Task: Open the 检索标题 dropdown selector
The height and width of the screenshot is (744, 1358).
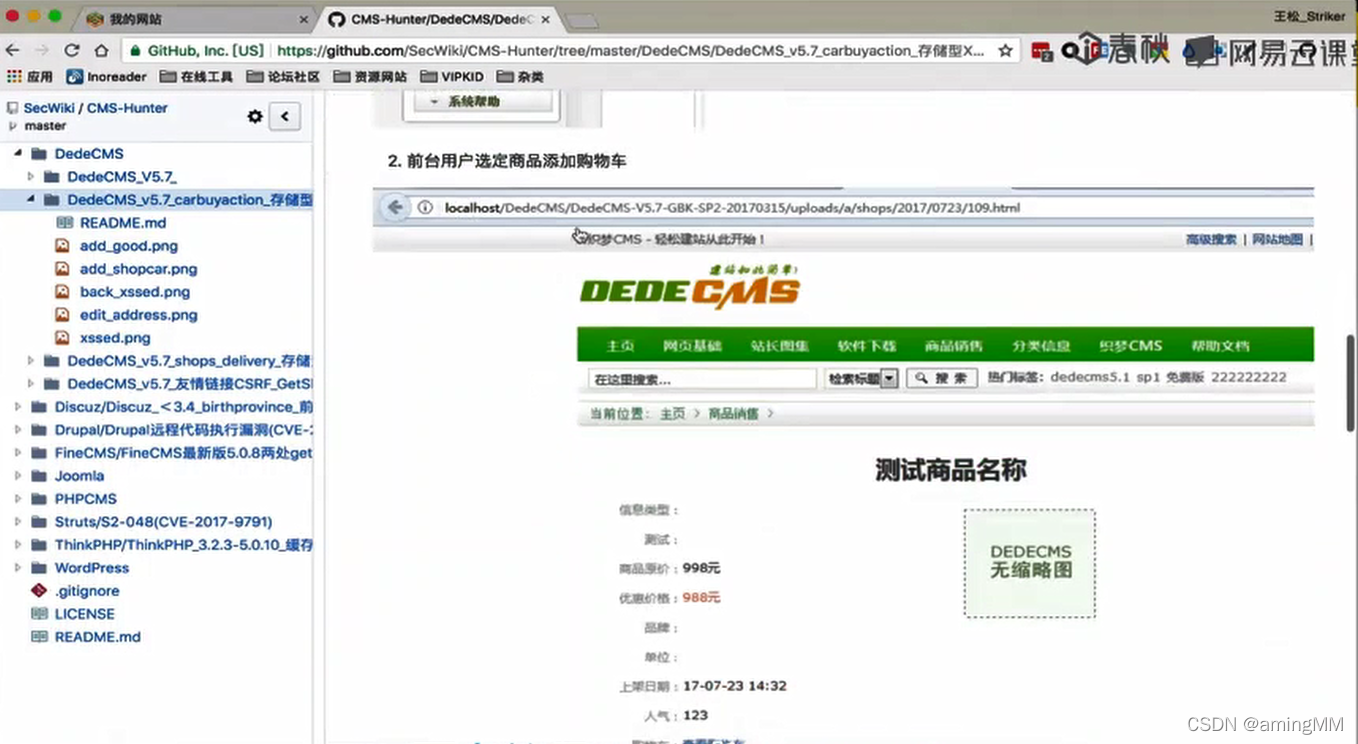Action: 861,377
